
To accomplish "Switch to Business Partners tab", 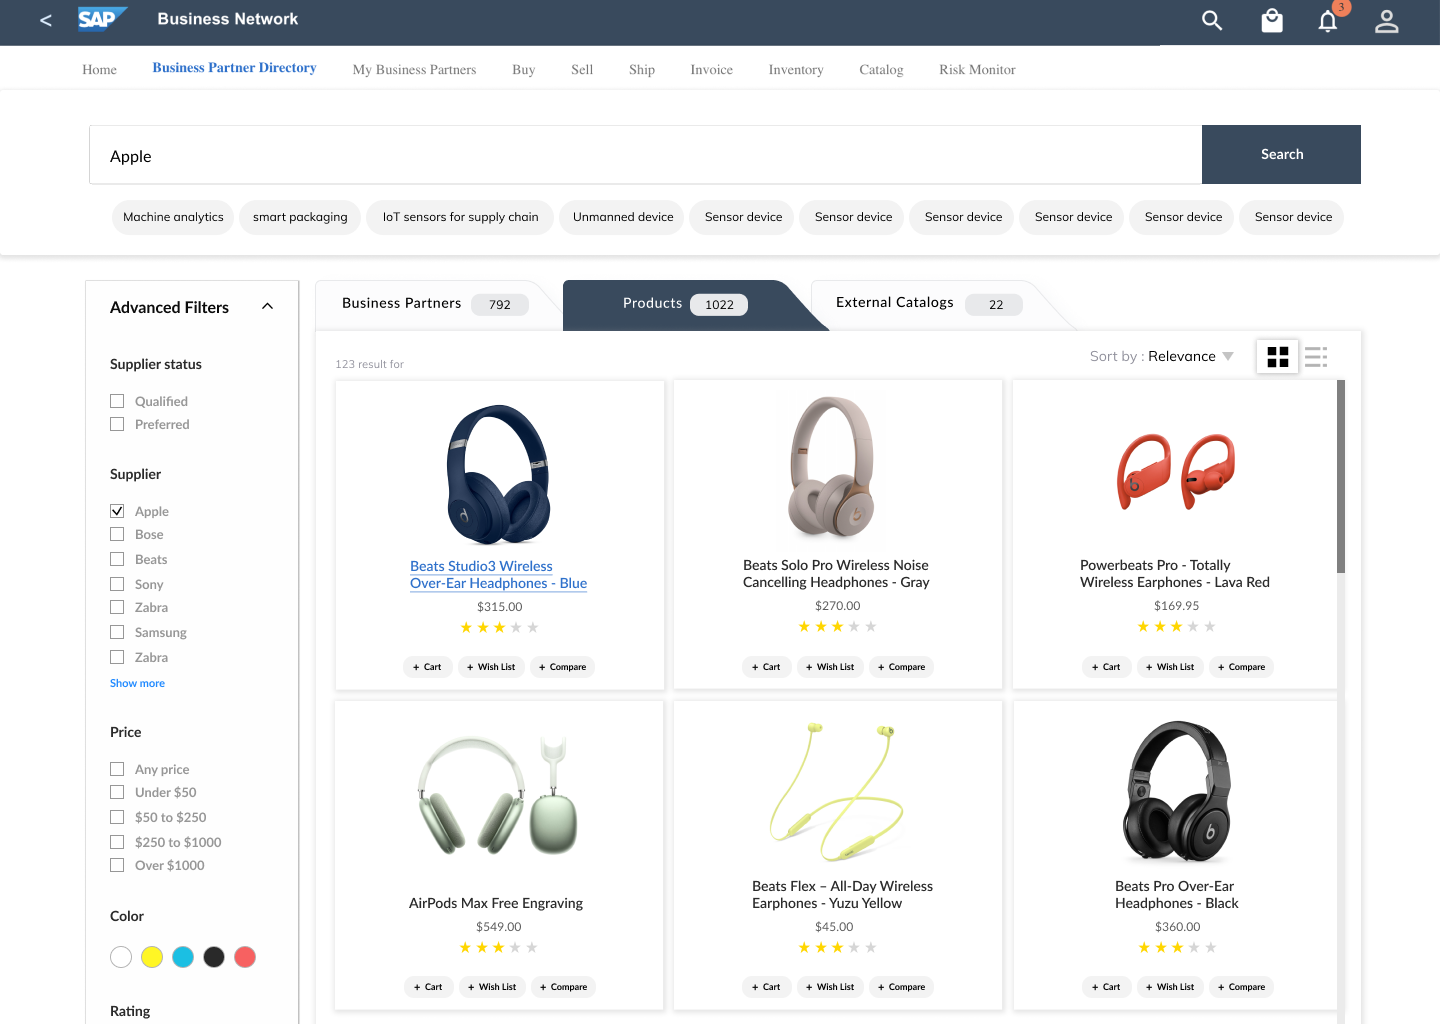I will 434,304.
